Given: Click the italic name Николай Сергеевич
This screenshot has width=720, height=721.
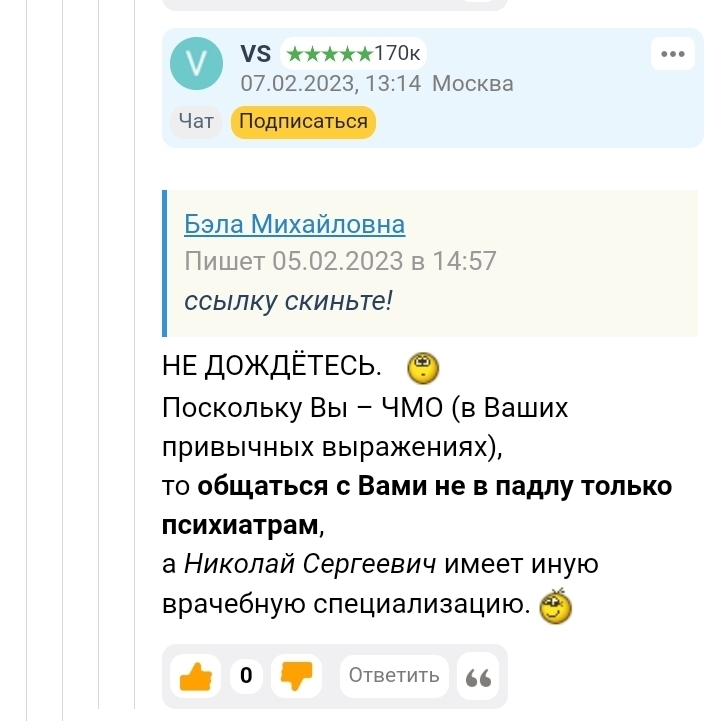Looking at the screenshot, I should tap(310, 565).
